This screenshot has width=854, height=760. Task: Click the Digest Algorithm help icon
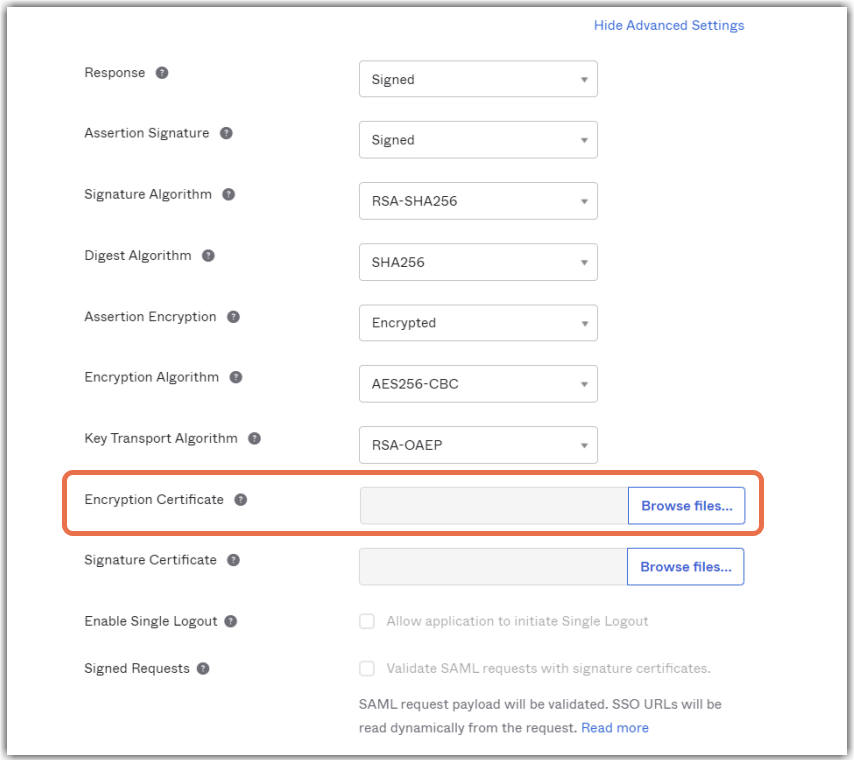208,256
